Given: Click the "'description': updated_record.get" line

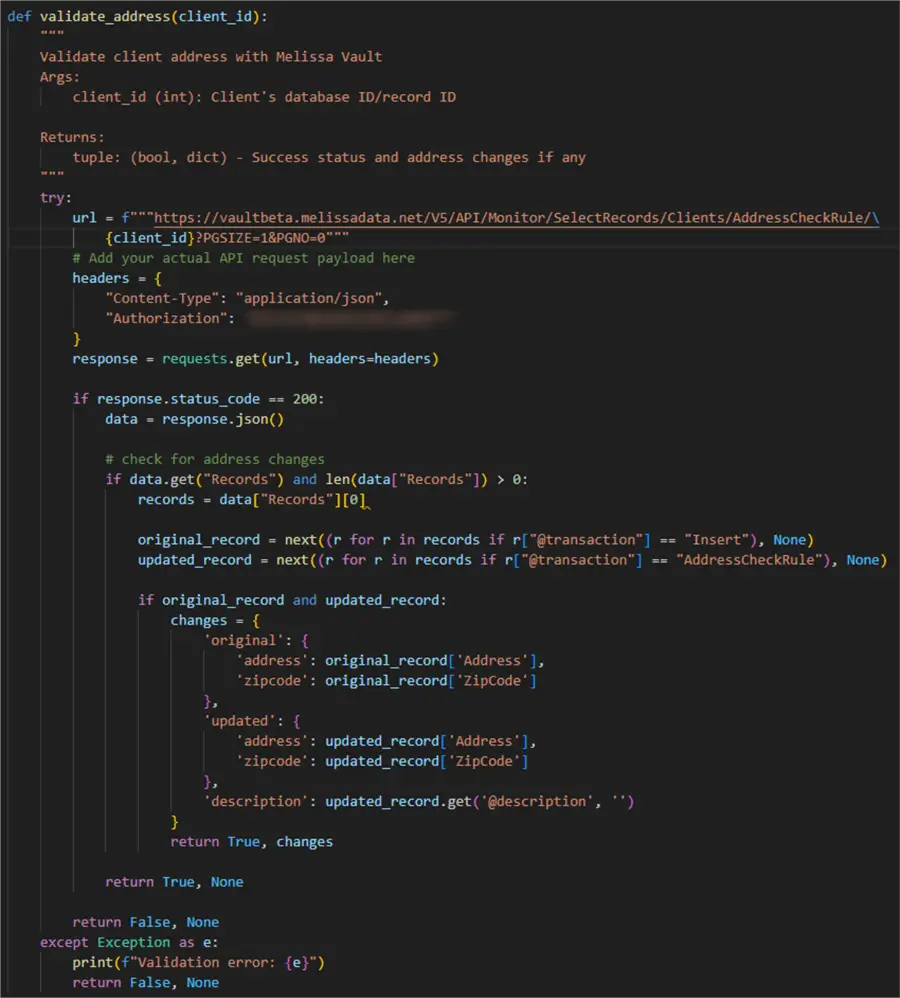Looking at the screenshot, I should click(x=419, y=801).
